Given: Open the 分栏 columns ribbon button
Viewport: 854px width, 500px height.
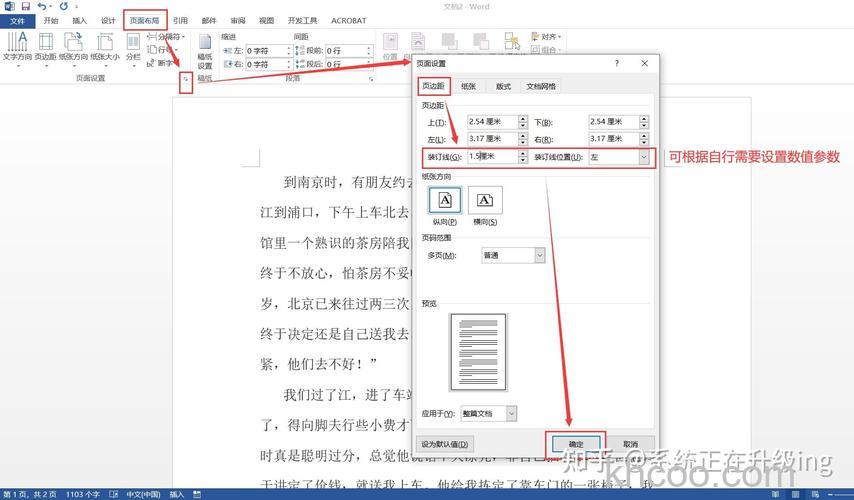Looking at the screenshot, I should [x=133, y=47].
